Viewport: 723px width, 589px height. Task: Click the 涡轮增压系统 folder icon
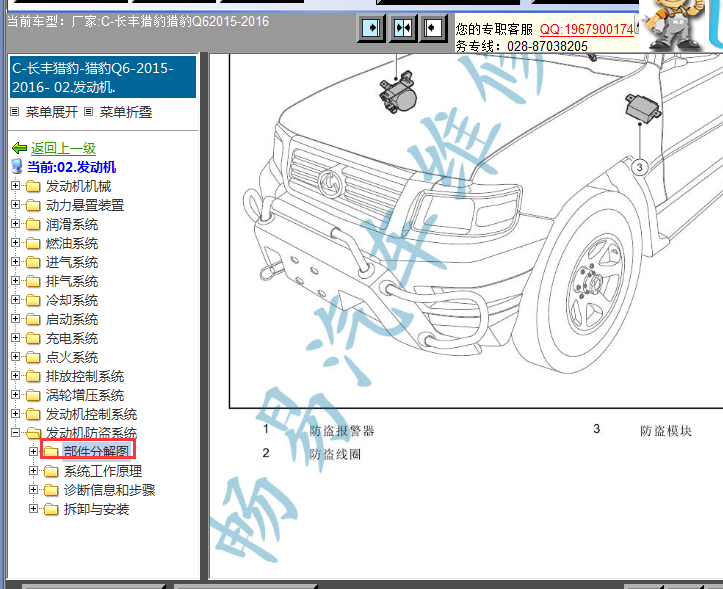click(33, 396)
